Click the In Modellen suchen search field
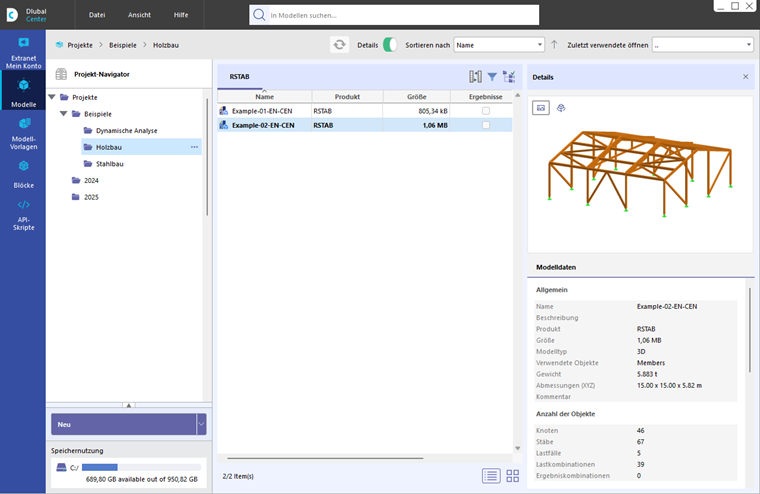This screenshot has height=494, width=760. [394, 15]
